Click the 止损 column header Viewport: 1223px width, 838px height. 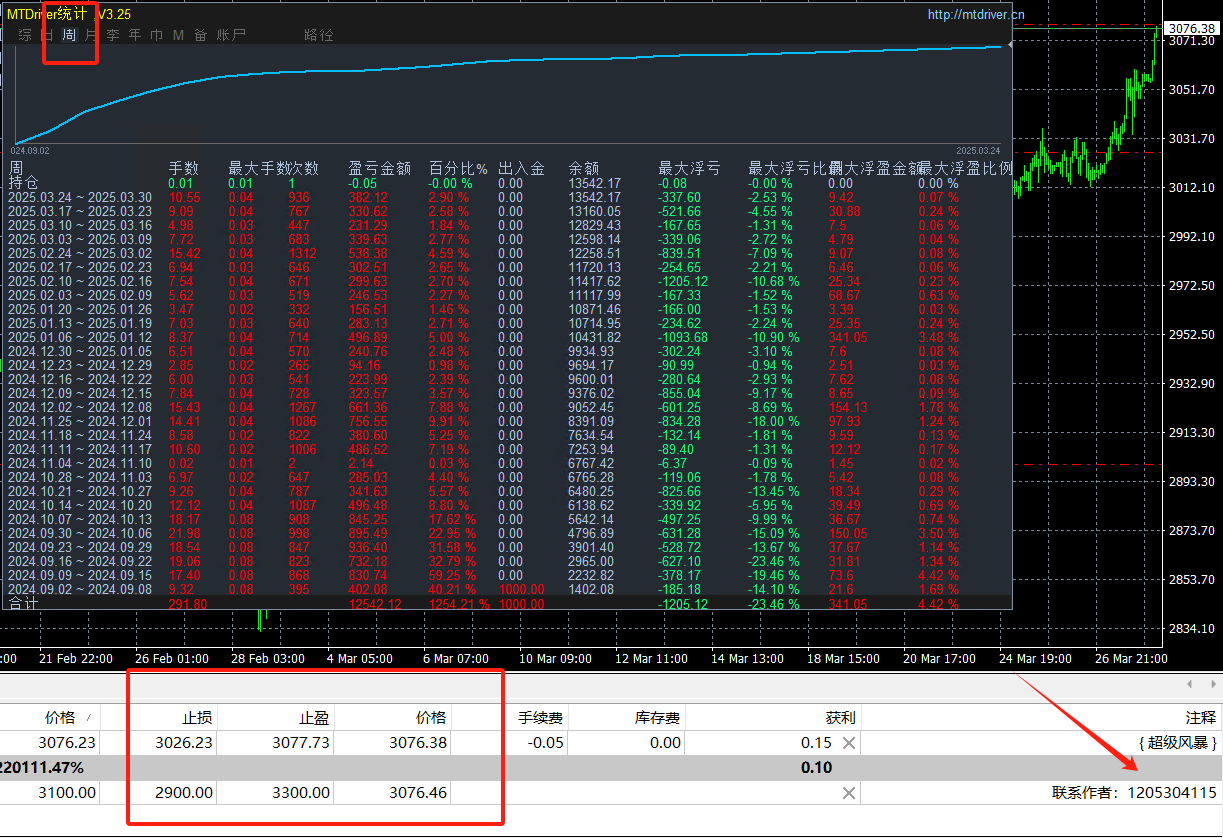pos(196,717)
